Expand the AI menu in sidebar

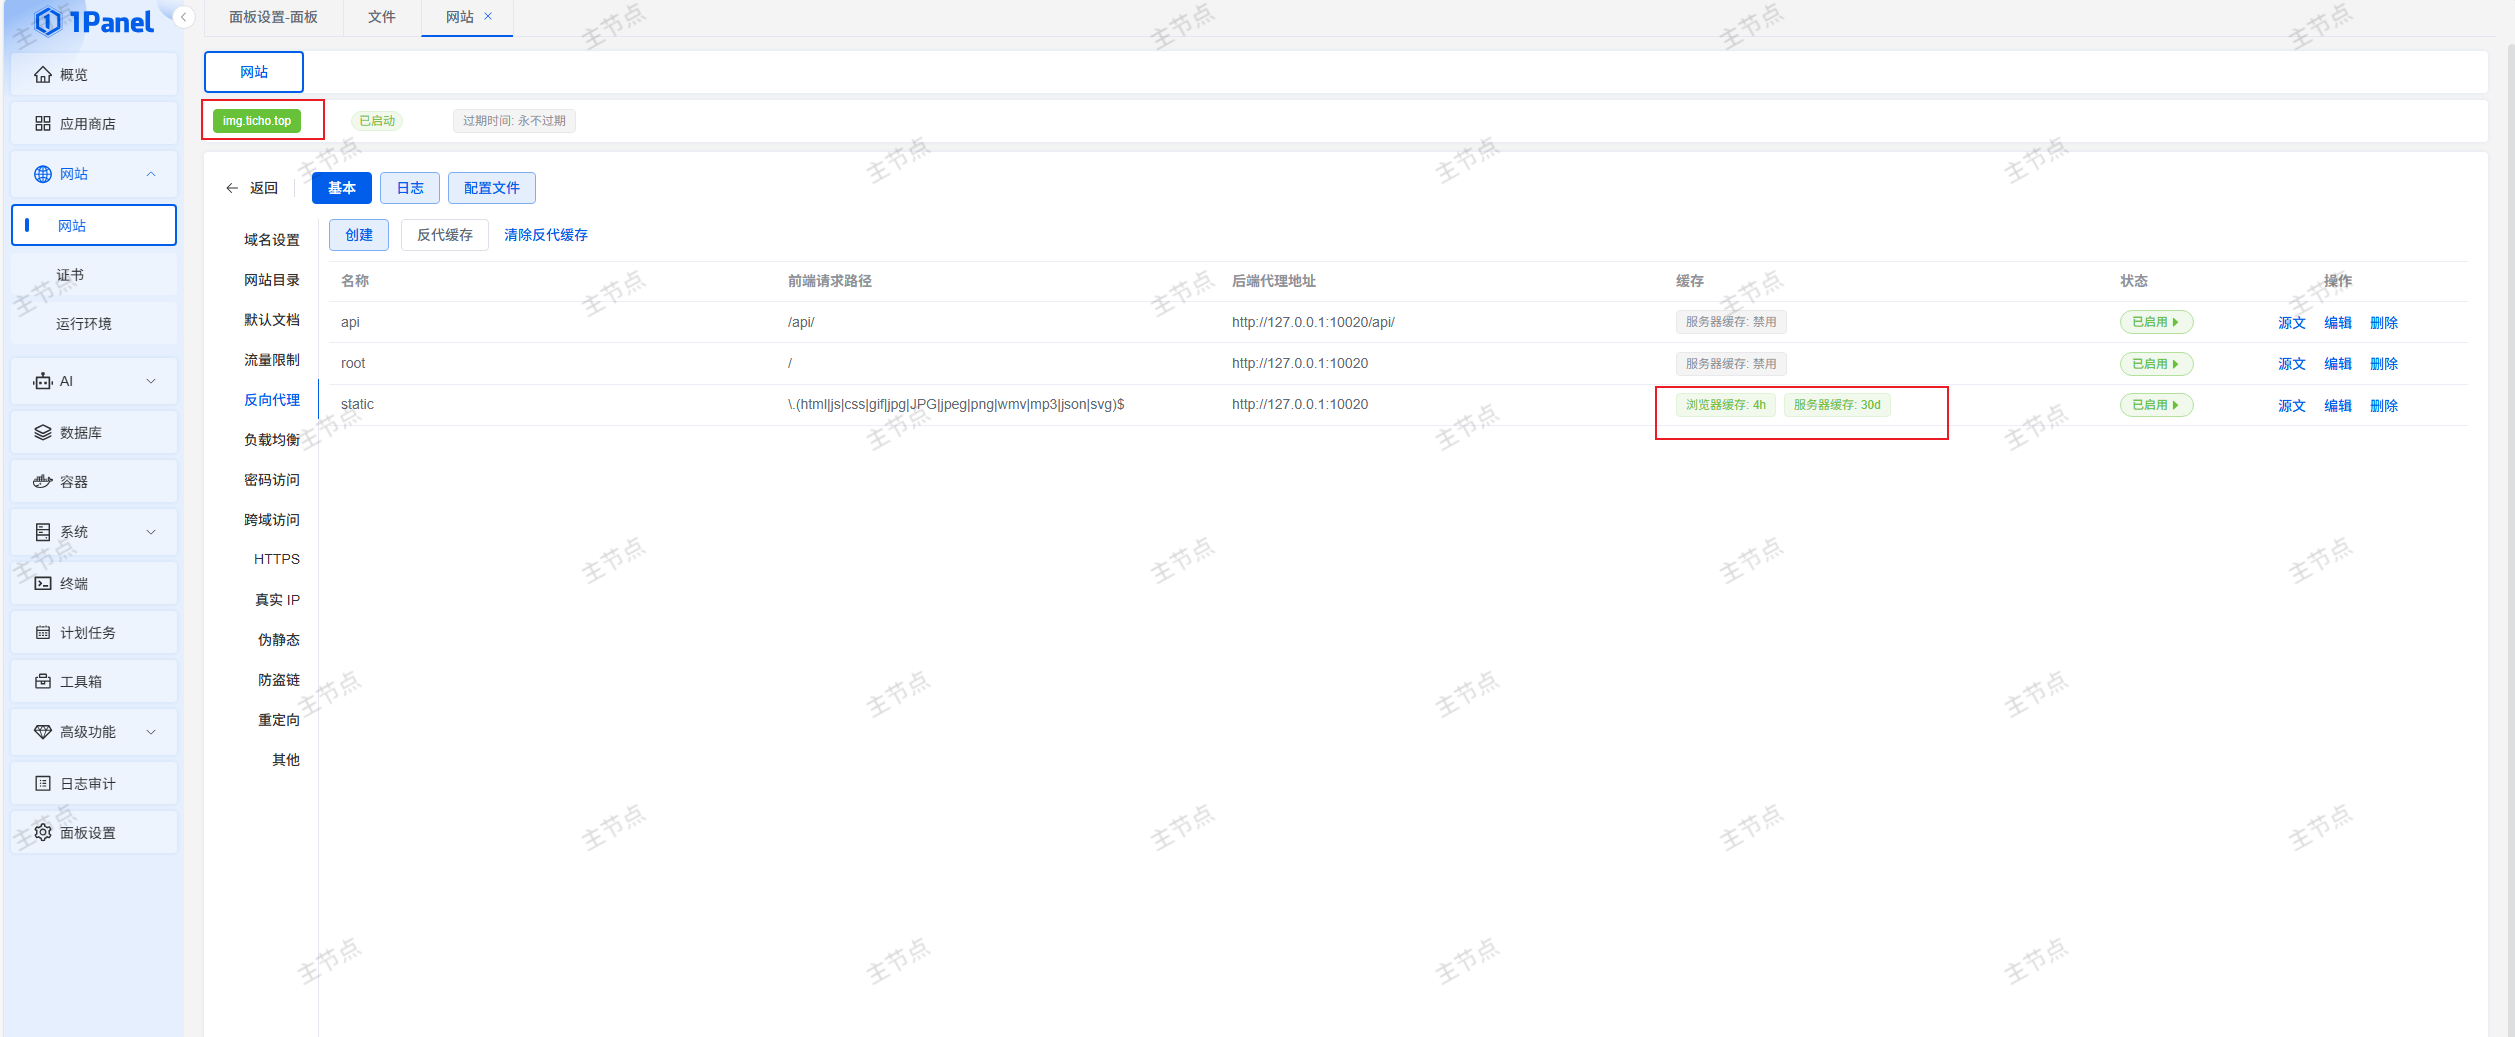point(151,381)
